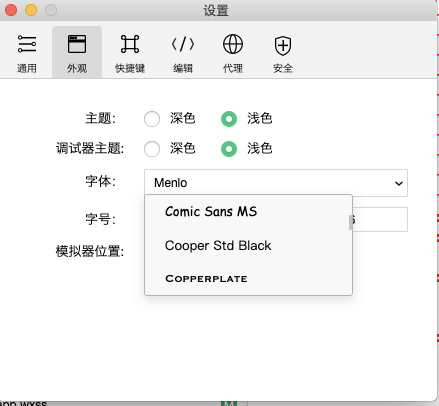Click the yellow minimize window button
This screenshot has width=439, height=406.
31,10
